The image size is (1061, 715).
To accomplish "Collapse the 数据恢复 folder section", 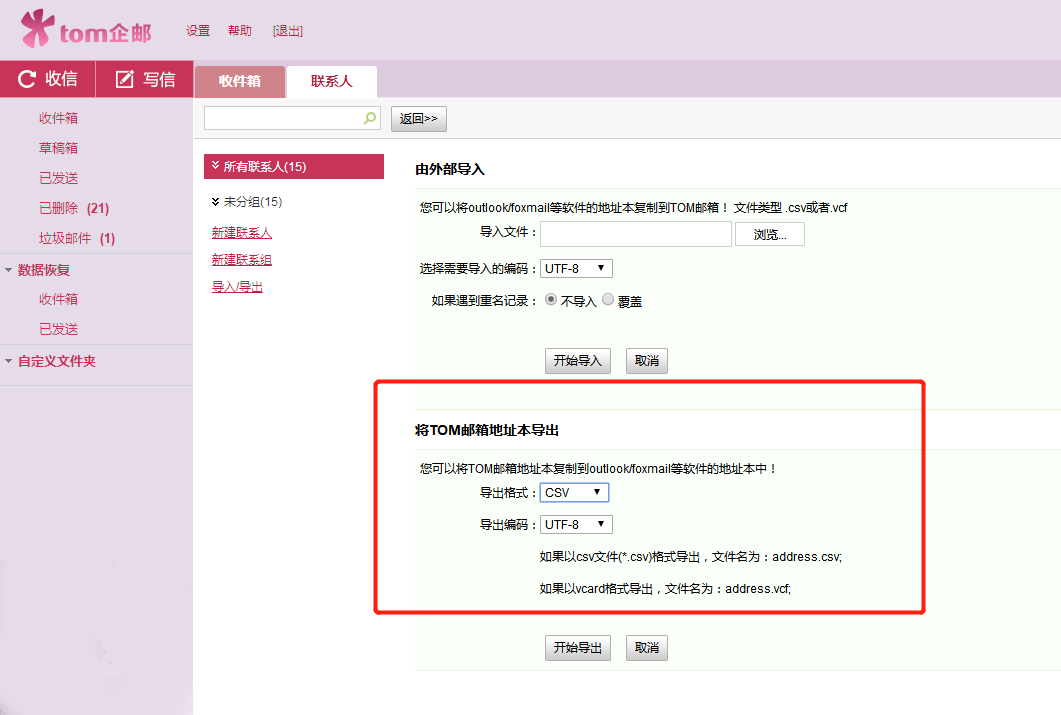I will click(x=10, y=270).
